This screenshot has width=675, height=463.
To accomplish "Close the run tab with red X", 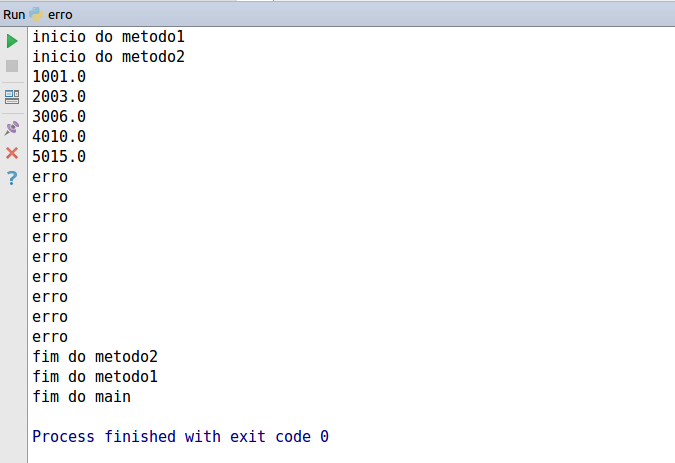I will pyautogui.click(x=12, y=153).
